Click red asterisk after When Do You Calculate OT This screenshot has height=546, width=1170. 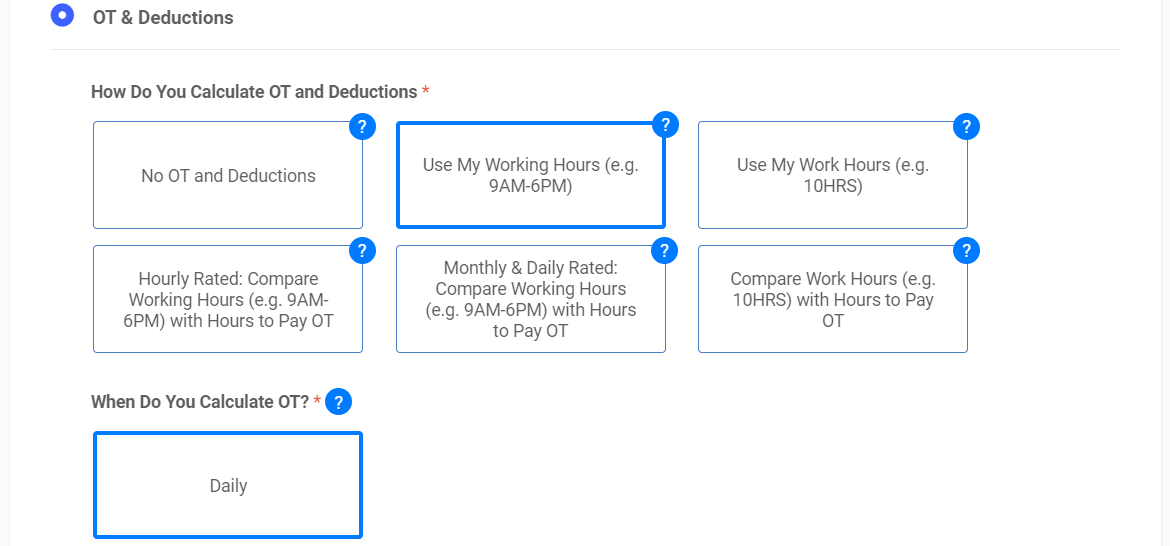317,401
